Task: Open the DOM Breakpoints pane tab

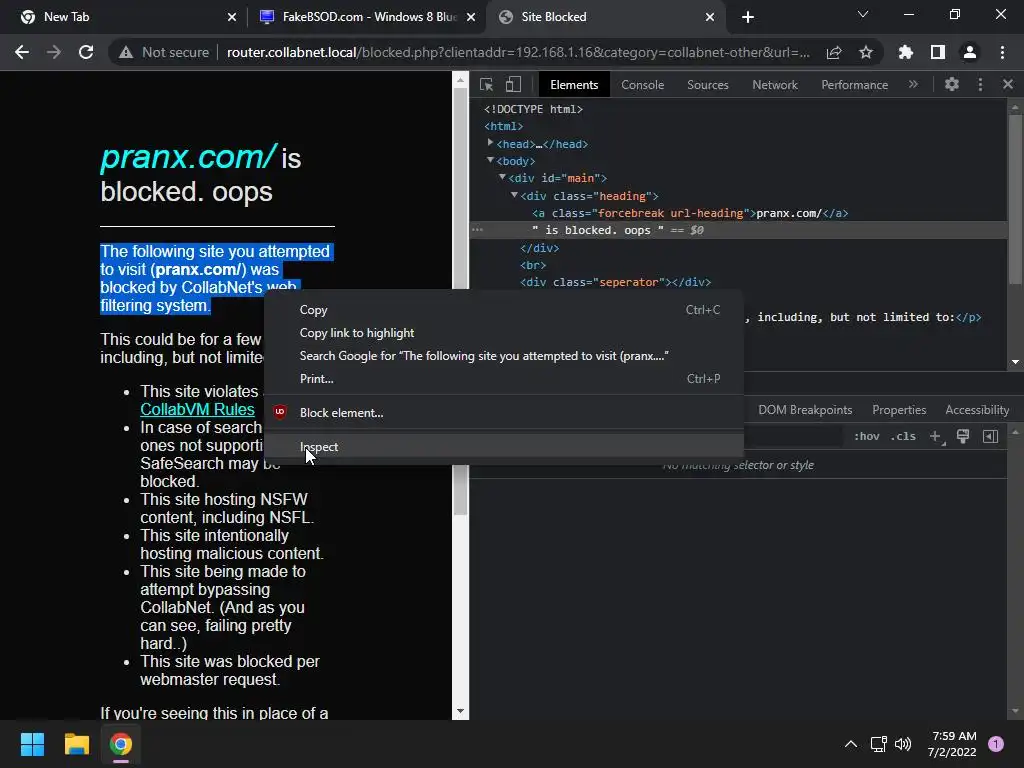Action: pyautogui.click(x=805, y=410)
